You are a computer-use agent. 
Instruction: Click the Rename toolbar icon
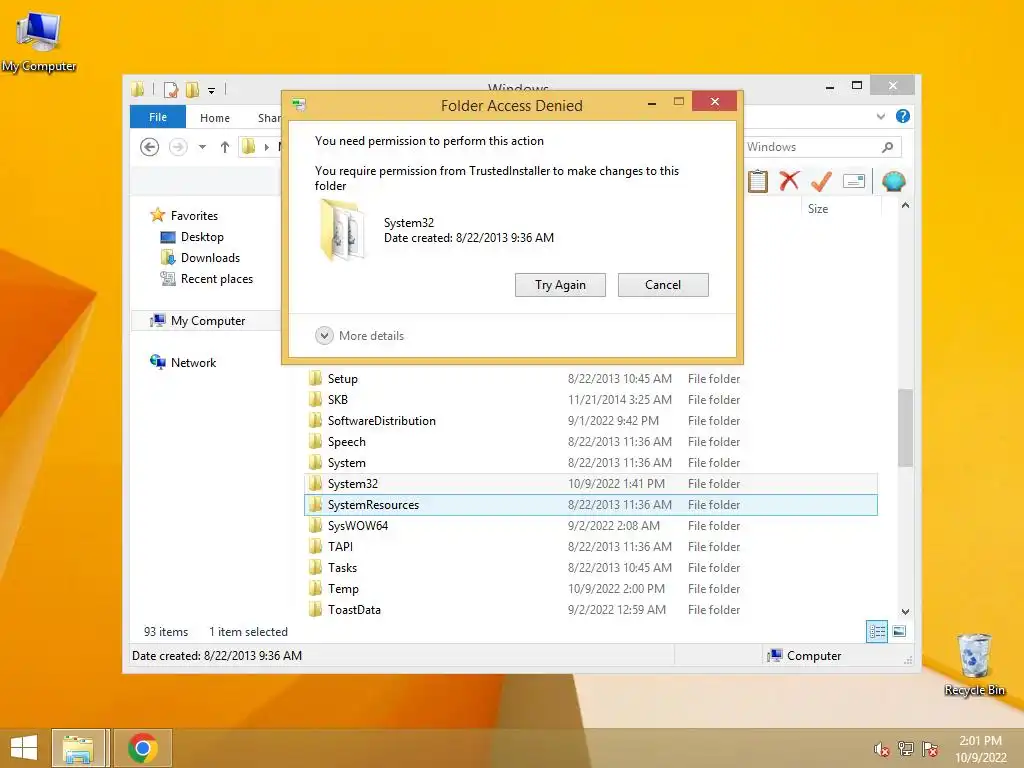854,181
